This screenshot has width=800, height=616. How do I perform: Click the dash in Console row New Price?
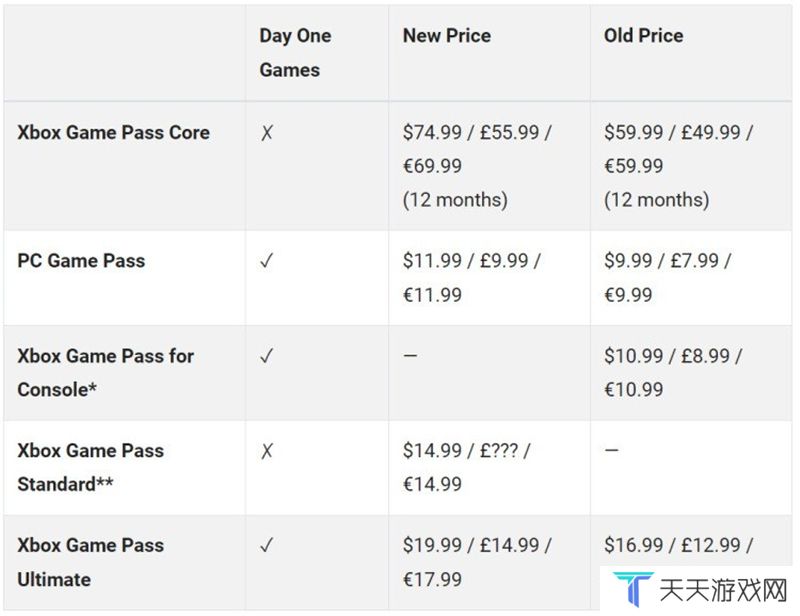tap(410, 355)
